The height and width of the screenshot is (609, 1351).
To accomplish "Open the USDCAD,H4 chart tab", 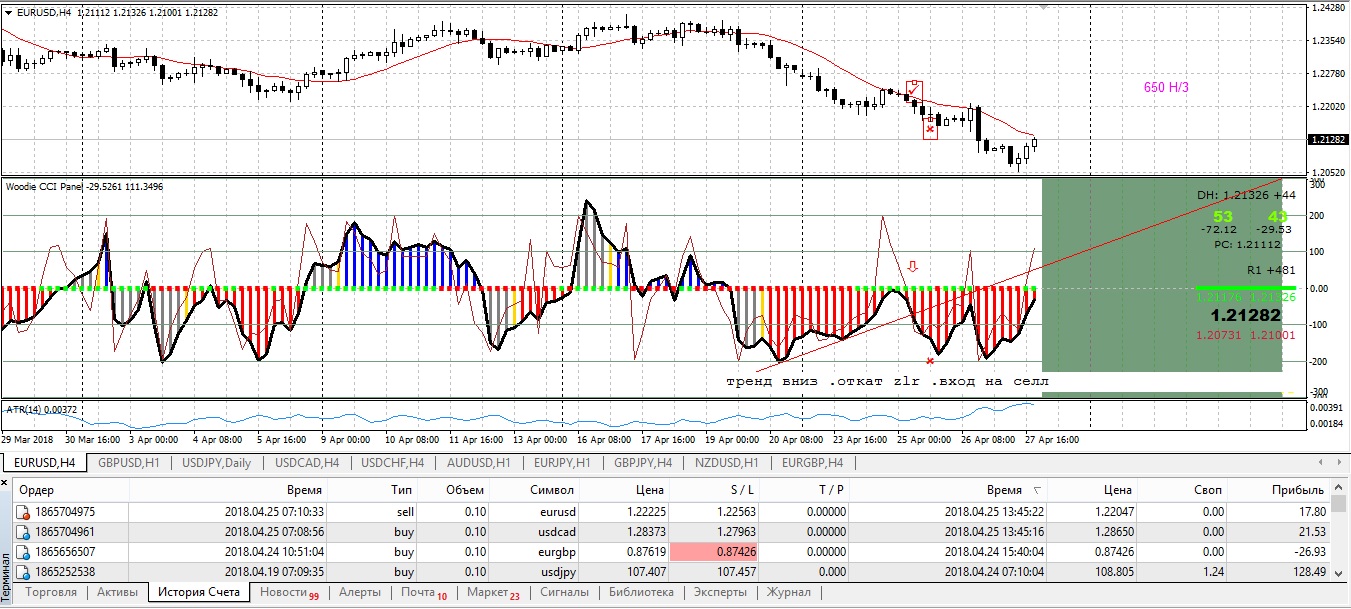I will (x=306, y=462).
